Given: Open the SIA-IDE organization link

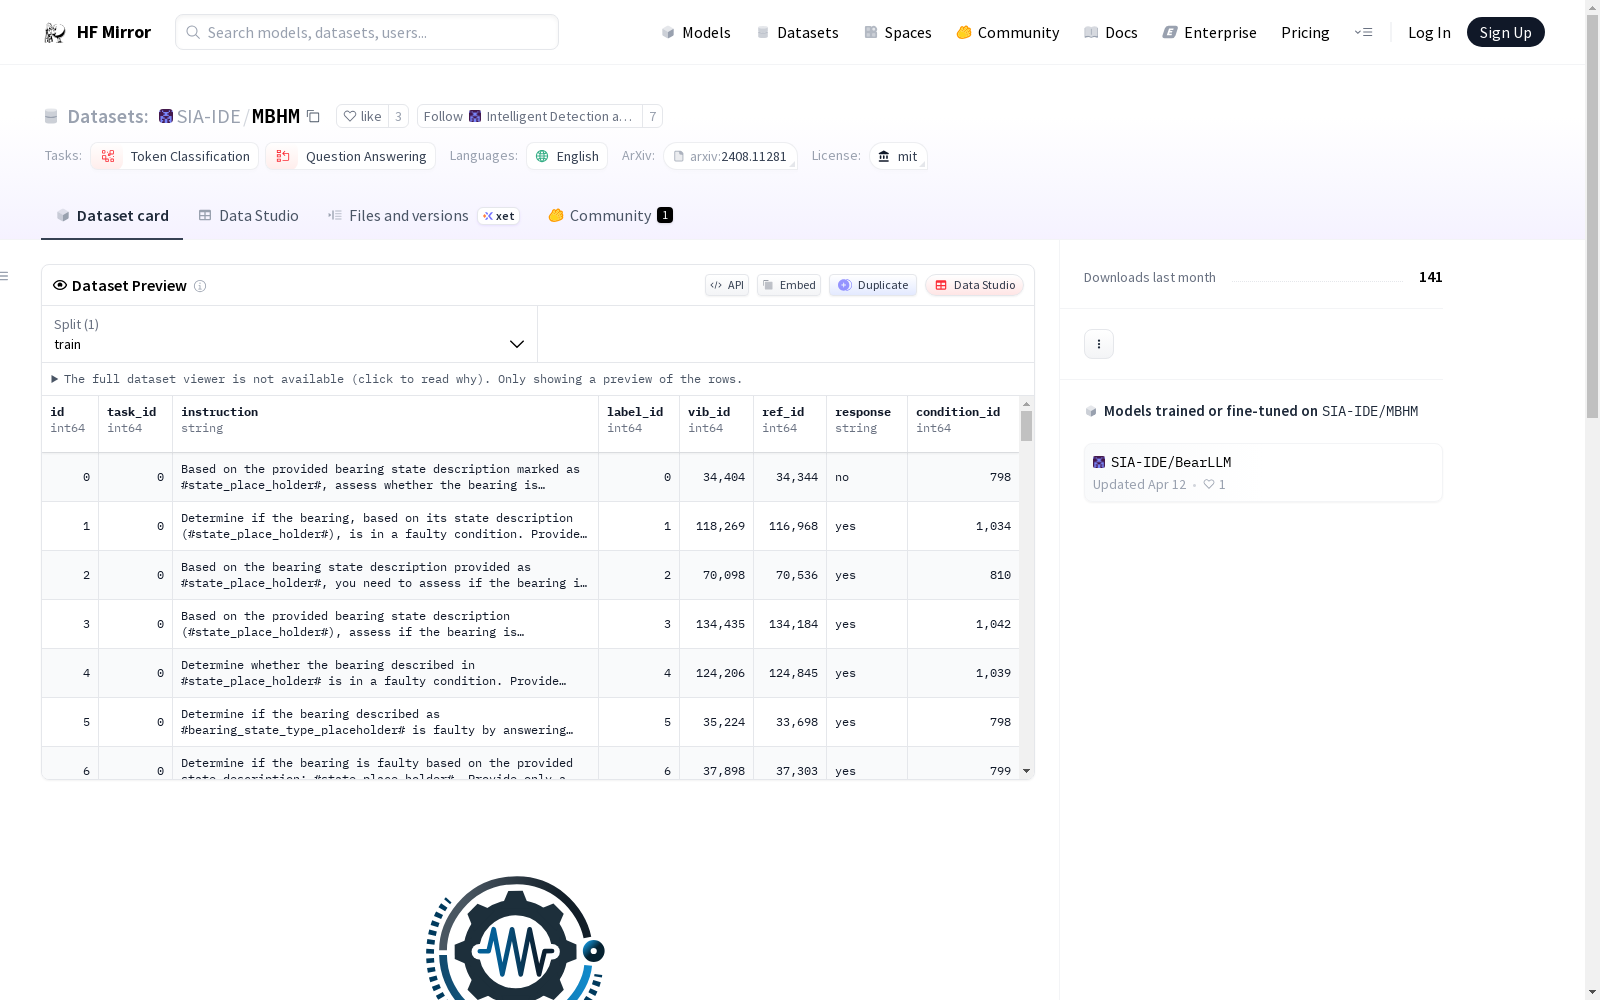Looking at the screenshot, I should [x=208, y=116].
